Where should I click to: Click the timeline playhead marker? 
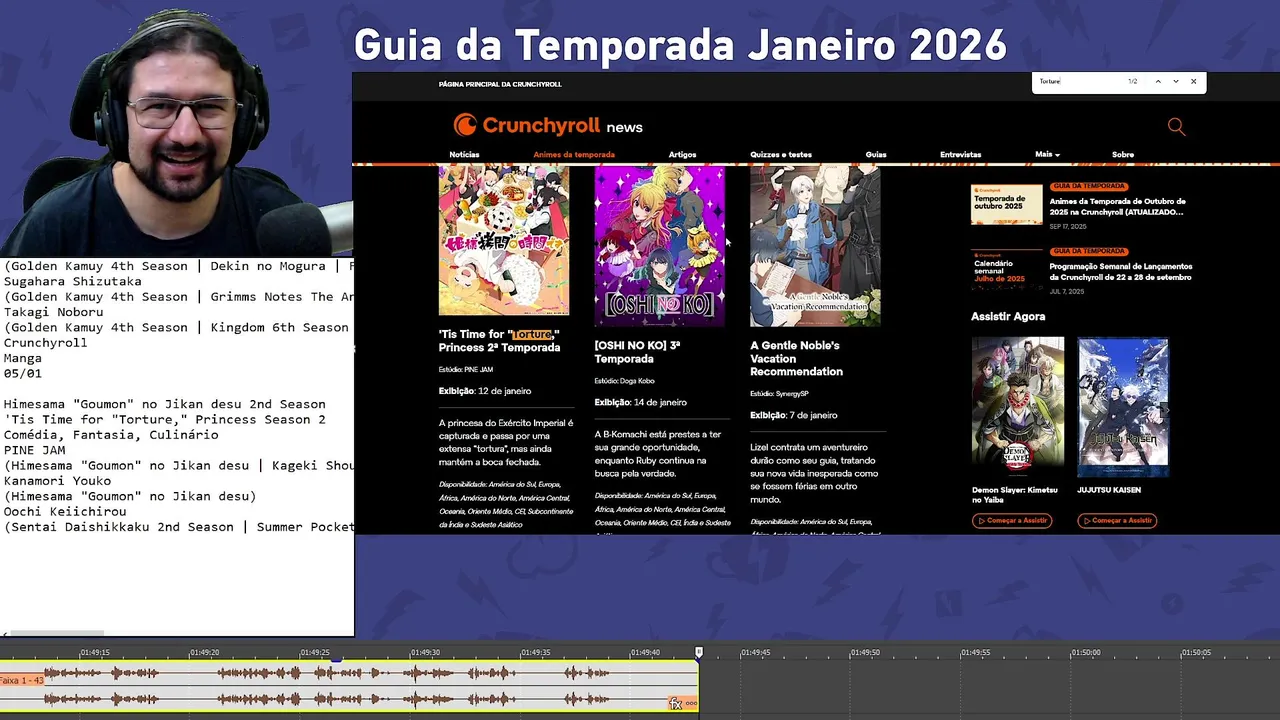pyautogui.click(x=699, y=652)
